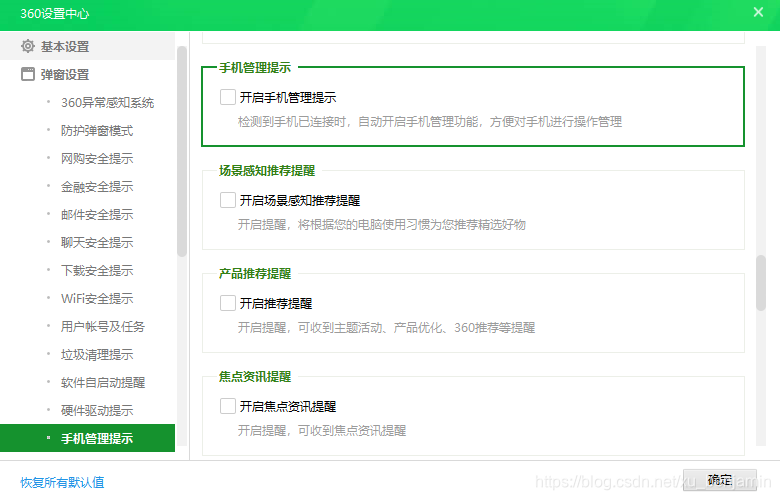Go to 软件自启动提醒

coord(103,382)
